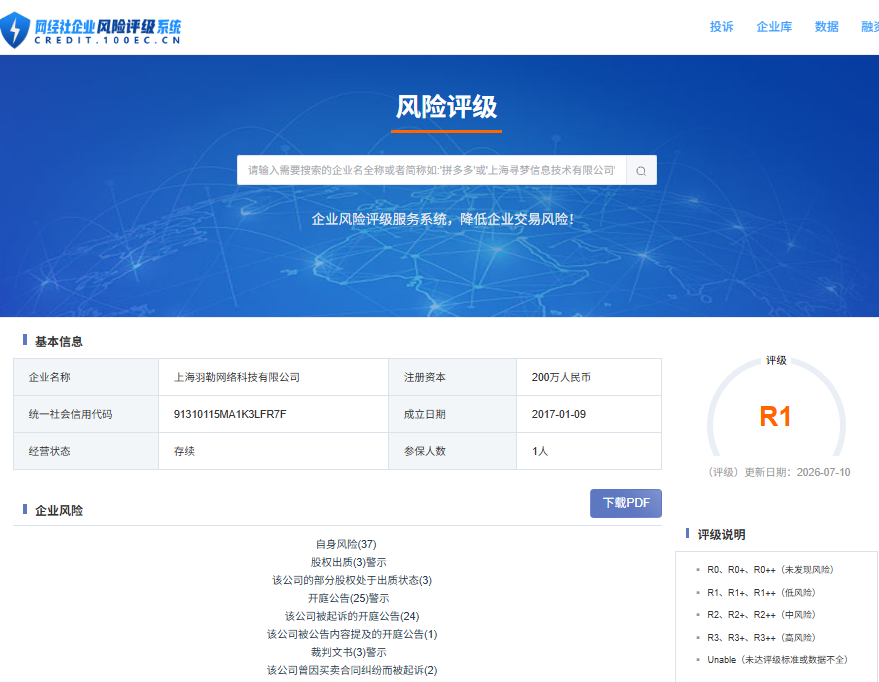Click the 成立日期 label cell
Screen dimensions: 879x682
(x=452, y=414)
